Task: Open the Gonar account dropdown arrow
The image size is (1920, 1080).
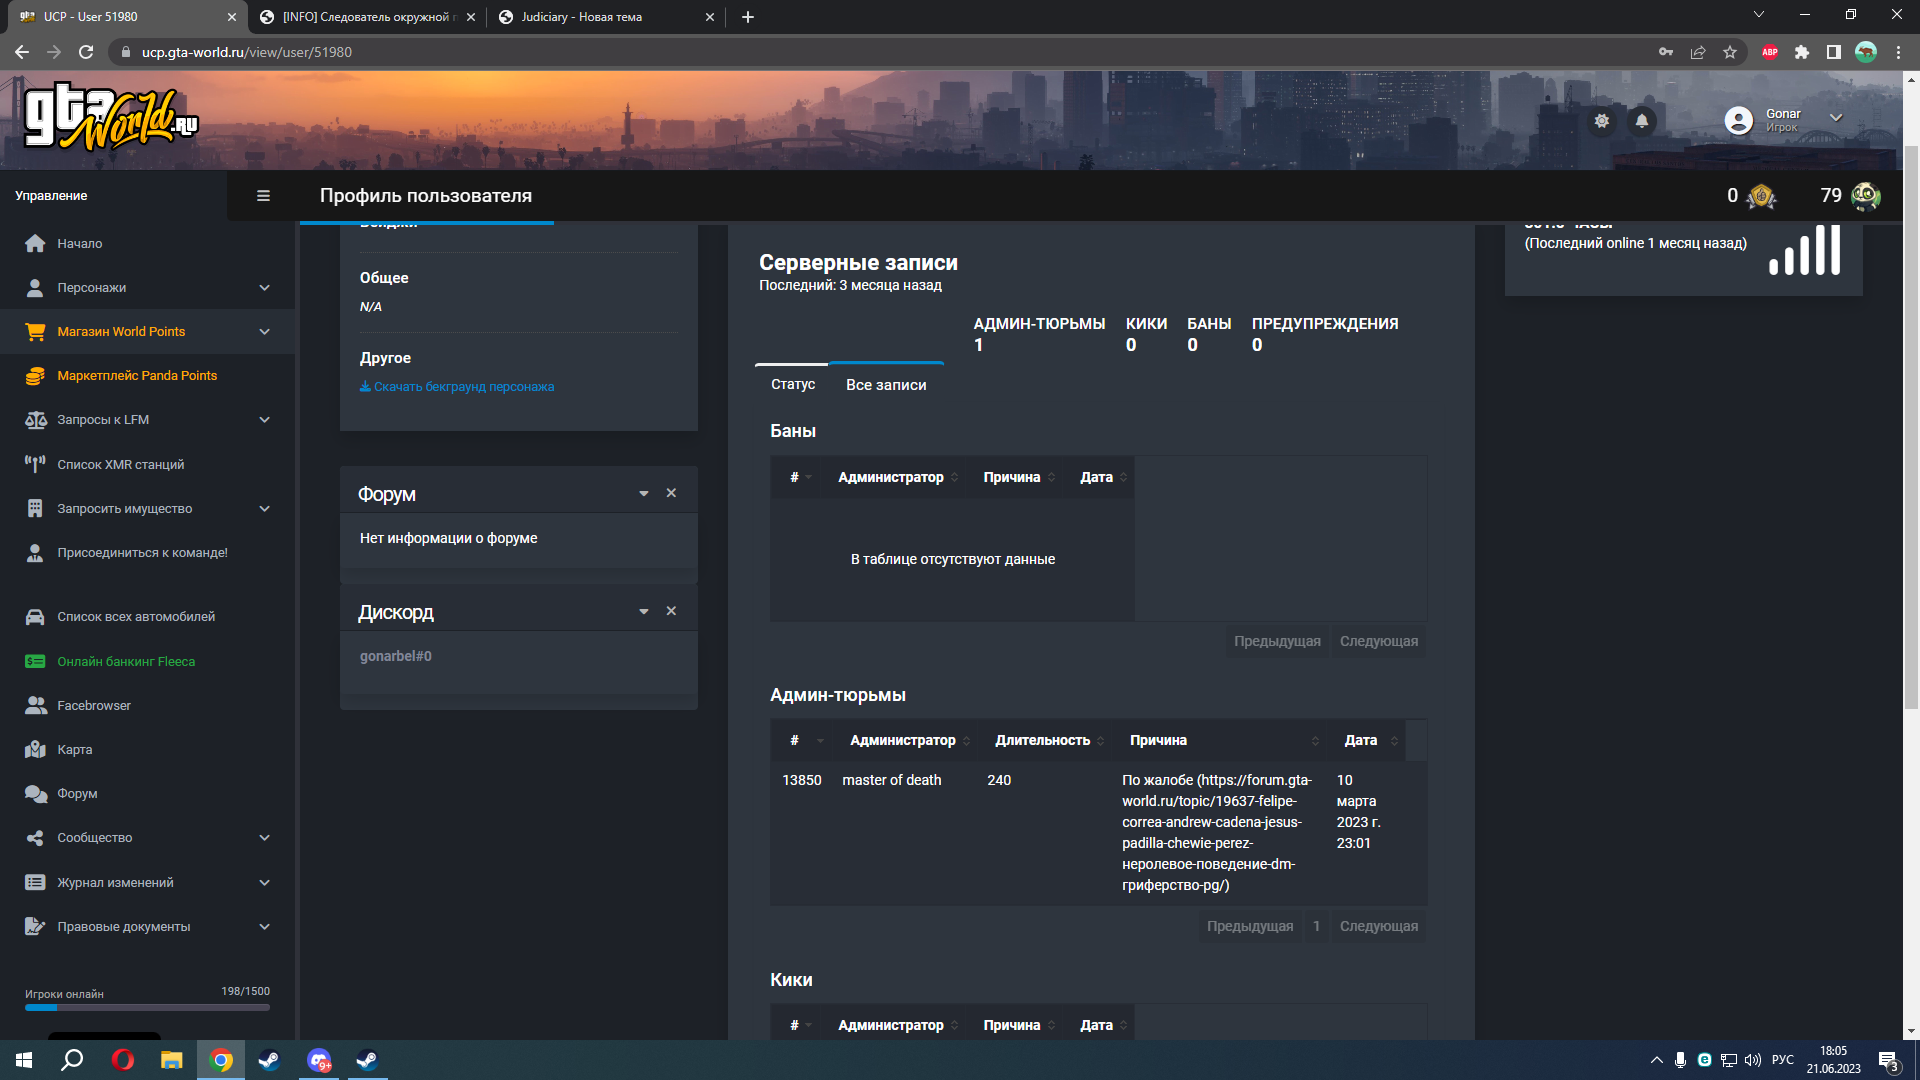Action: click(x=1836, y=118)
